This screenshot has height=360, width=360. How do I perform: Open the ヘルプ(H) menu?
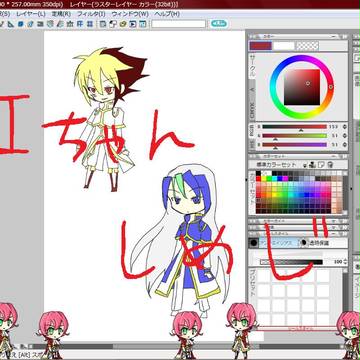point(167,14)
